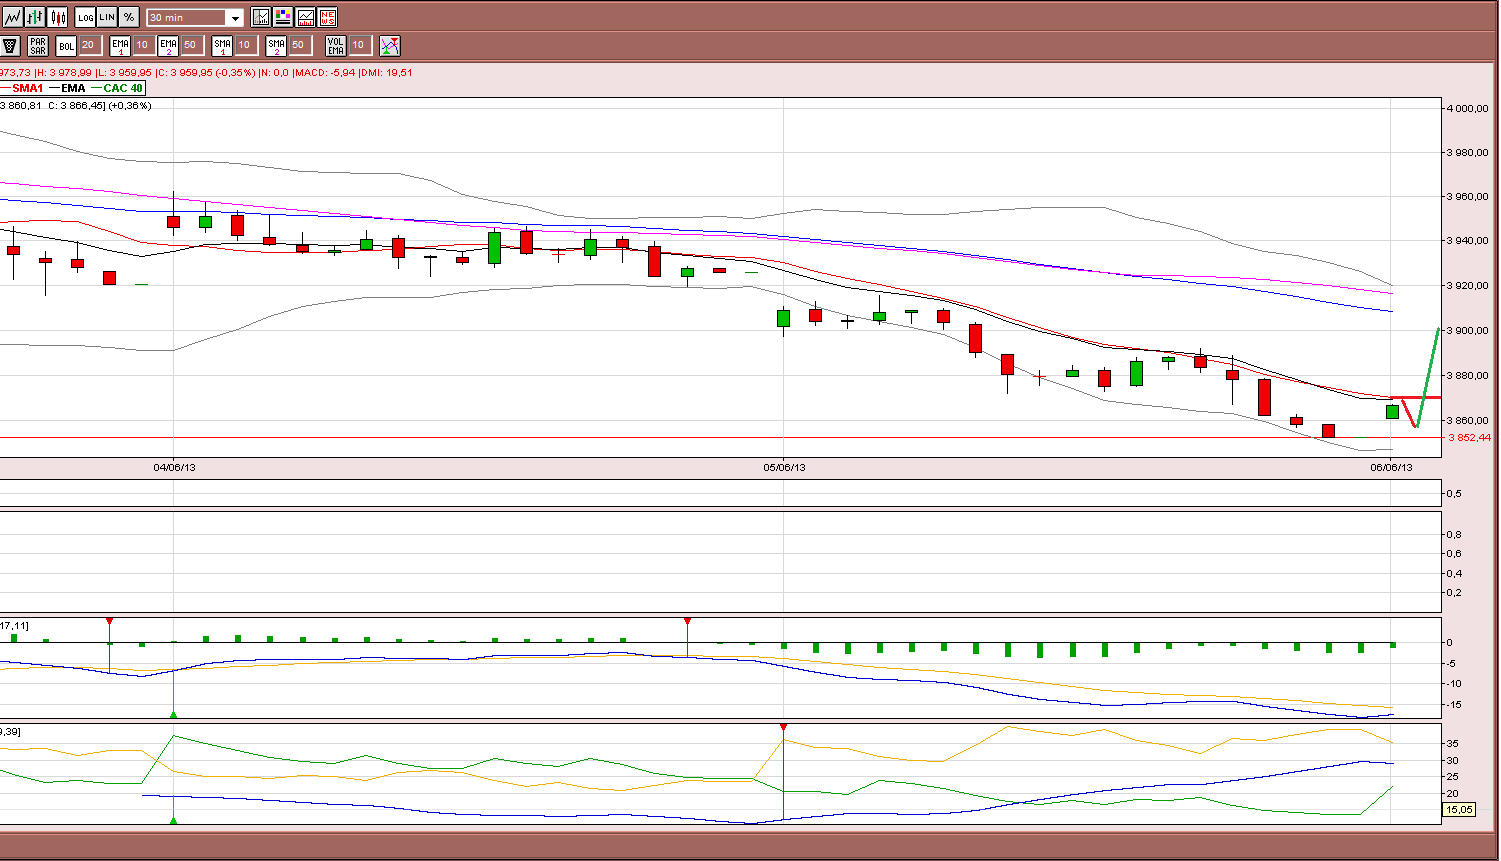Open the 30 min timeframe dropdown

pyautogui.click(x=195, y=18)
